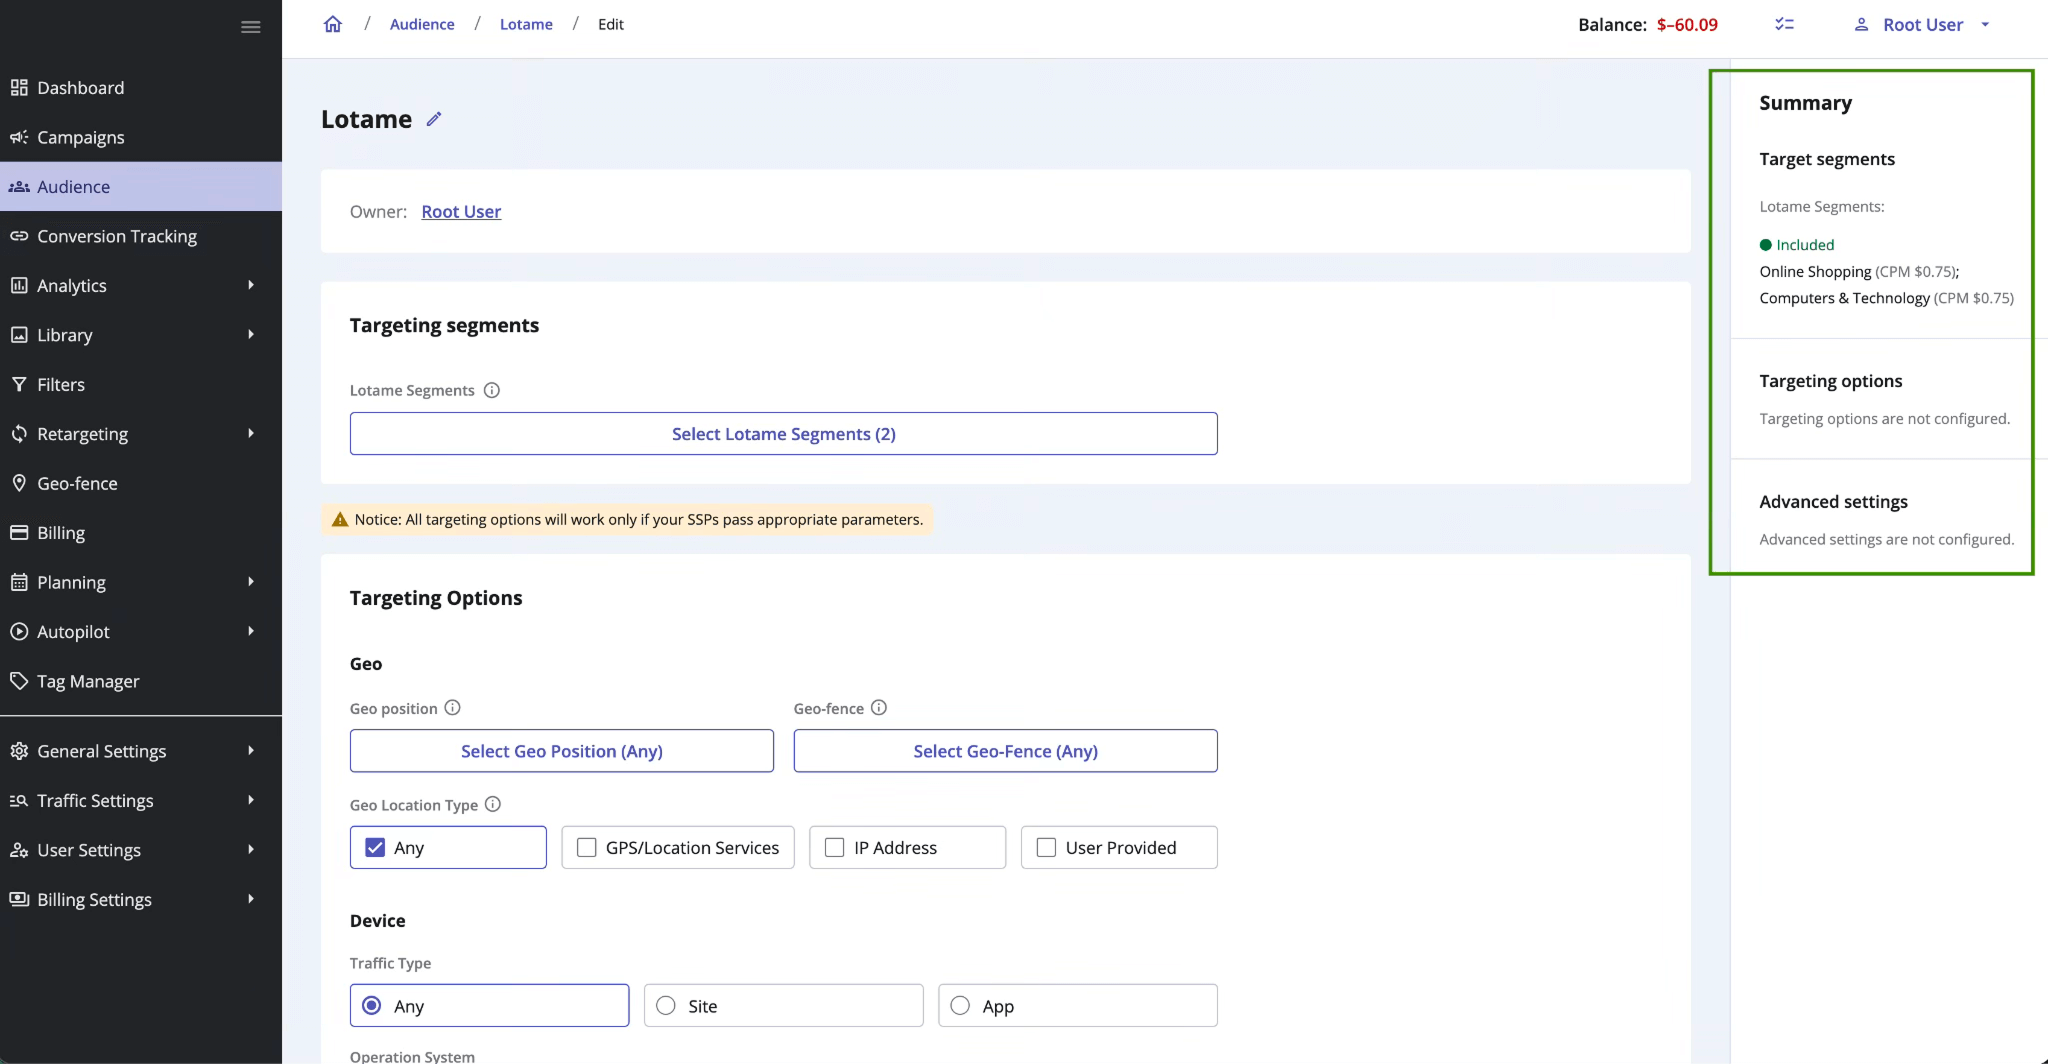2048x1064 pixels.
Task: Click the home breadcrumb icon
Action: coord(332,23)
